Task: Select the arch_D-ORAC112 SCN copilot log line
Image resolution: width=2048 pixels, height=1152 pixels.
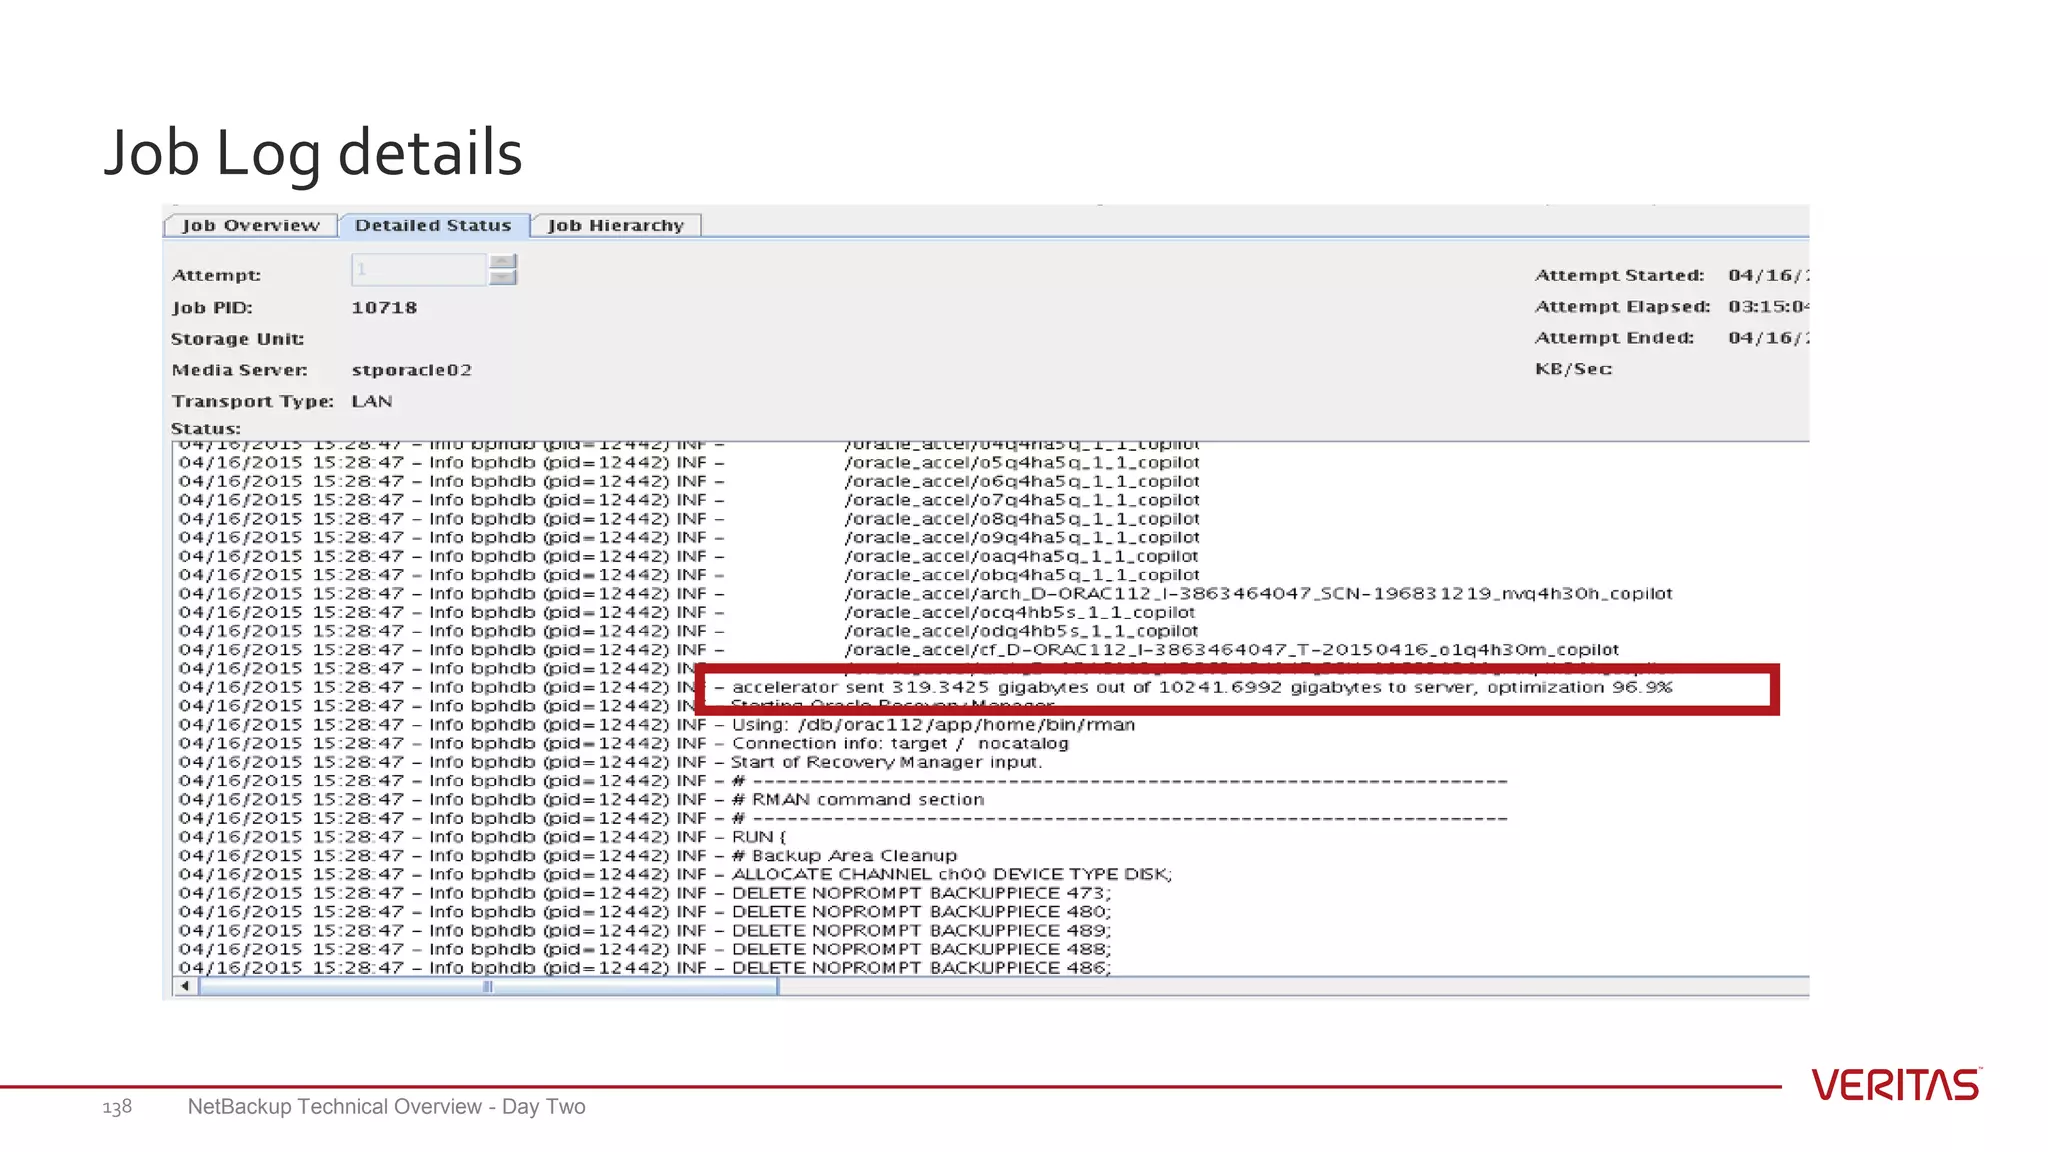Action: pos(925,594)
